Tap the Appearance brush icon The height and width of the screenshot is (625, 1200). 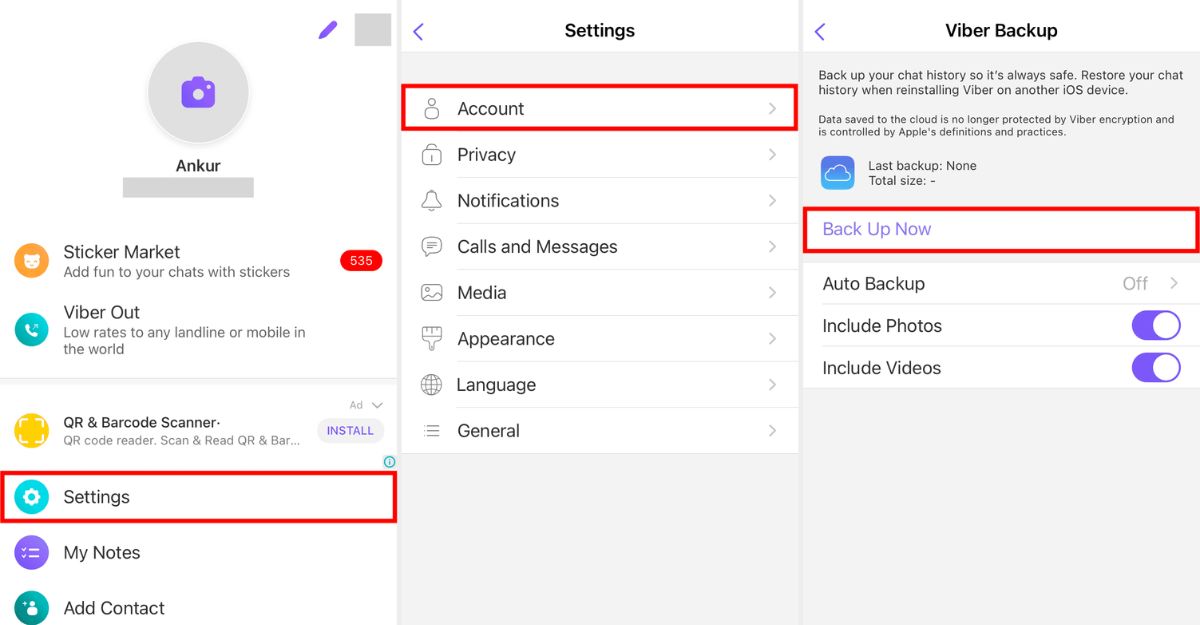click(x=431, y=339)
